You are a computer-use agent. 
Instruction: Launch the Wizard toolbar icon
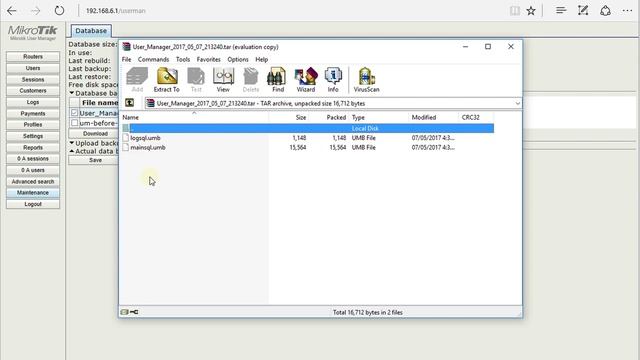(x=306, y=80)
